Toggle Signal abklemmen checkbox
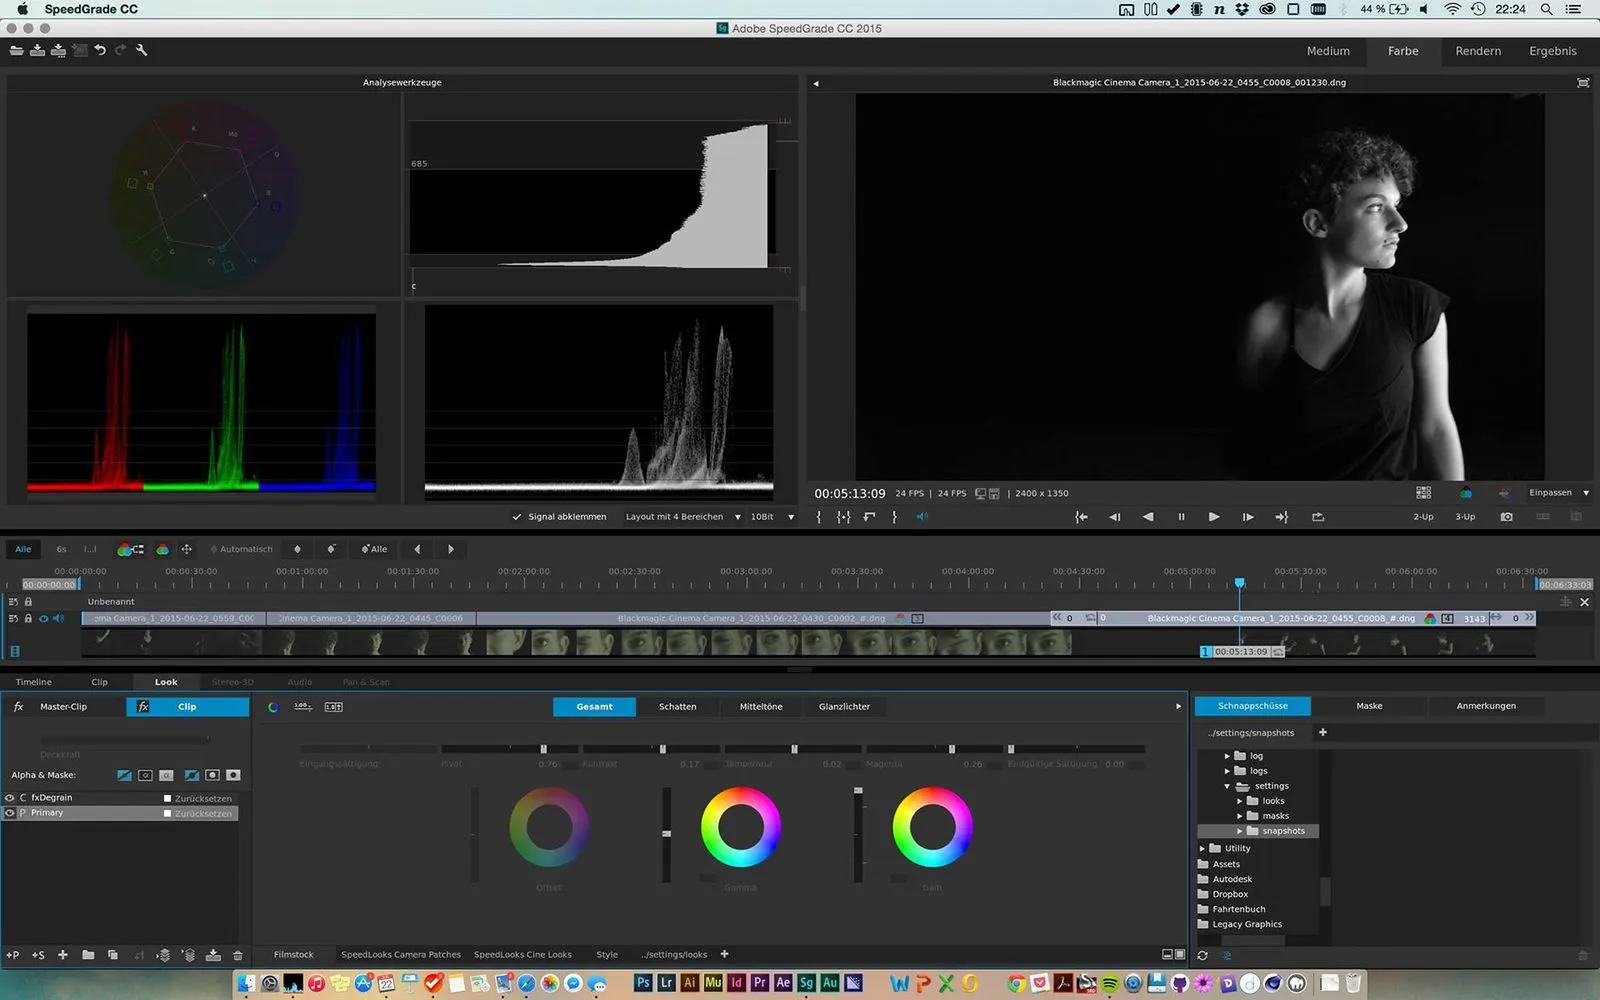The height and width of the screenshot is (1000, 1600). pyautogui.click(x=517, y=517)
